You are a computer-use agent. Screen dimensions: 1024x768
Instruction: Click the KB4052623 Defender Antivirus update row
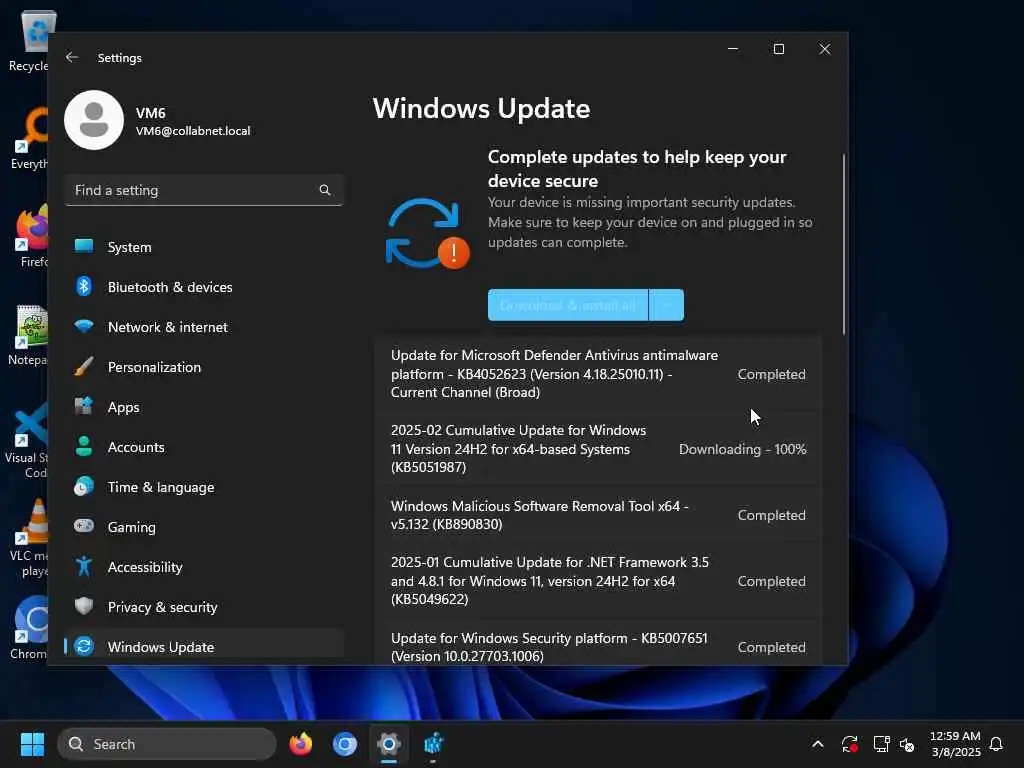coord(598,374)
